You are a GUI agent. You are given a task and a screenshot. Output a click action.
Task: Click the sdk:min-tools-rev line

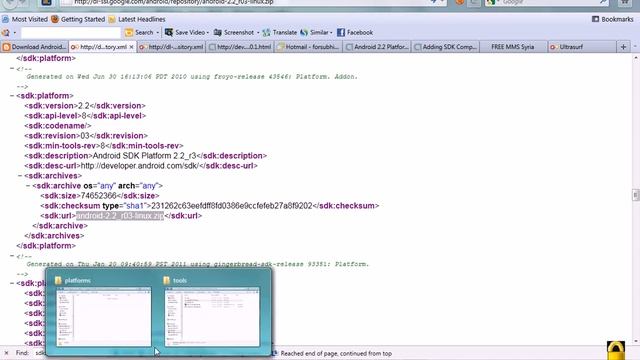(x=104, y=146)
